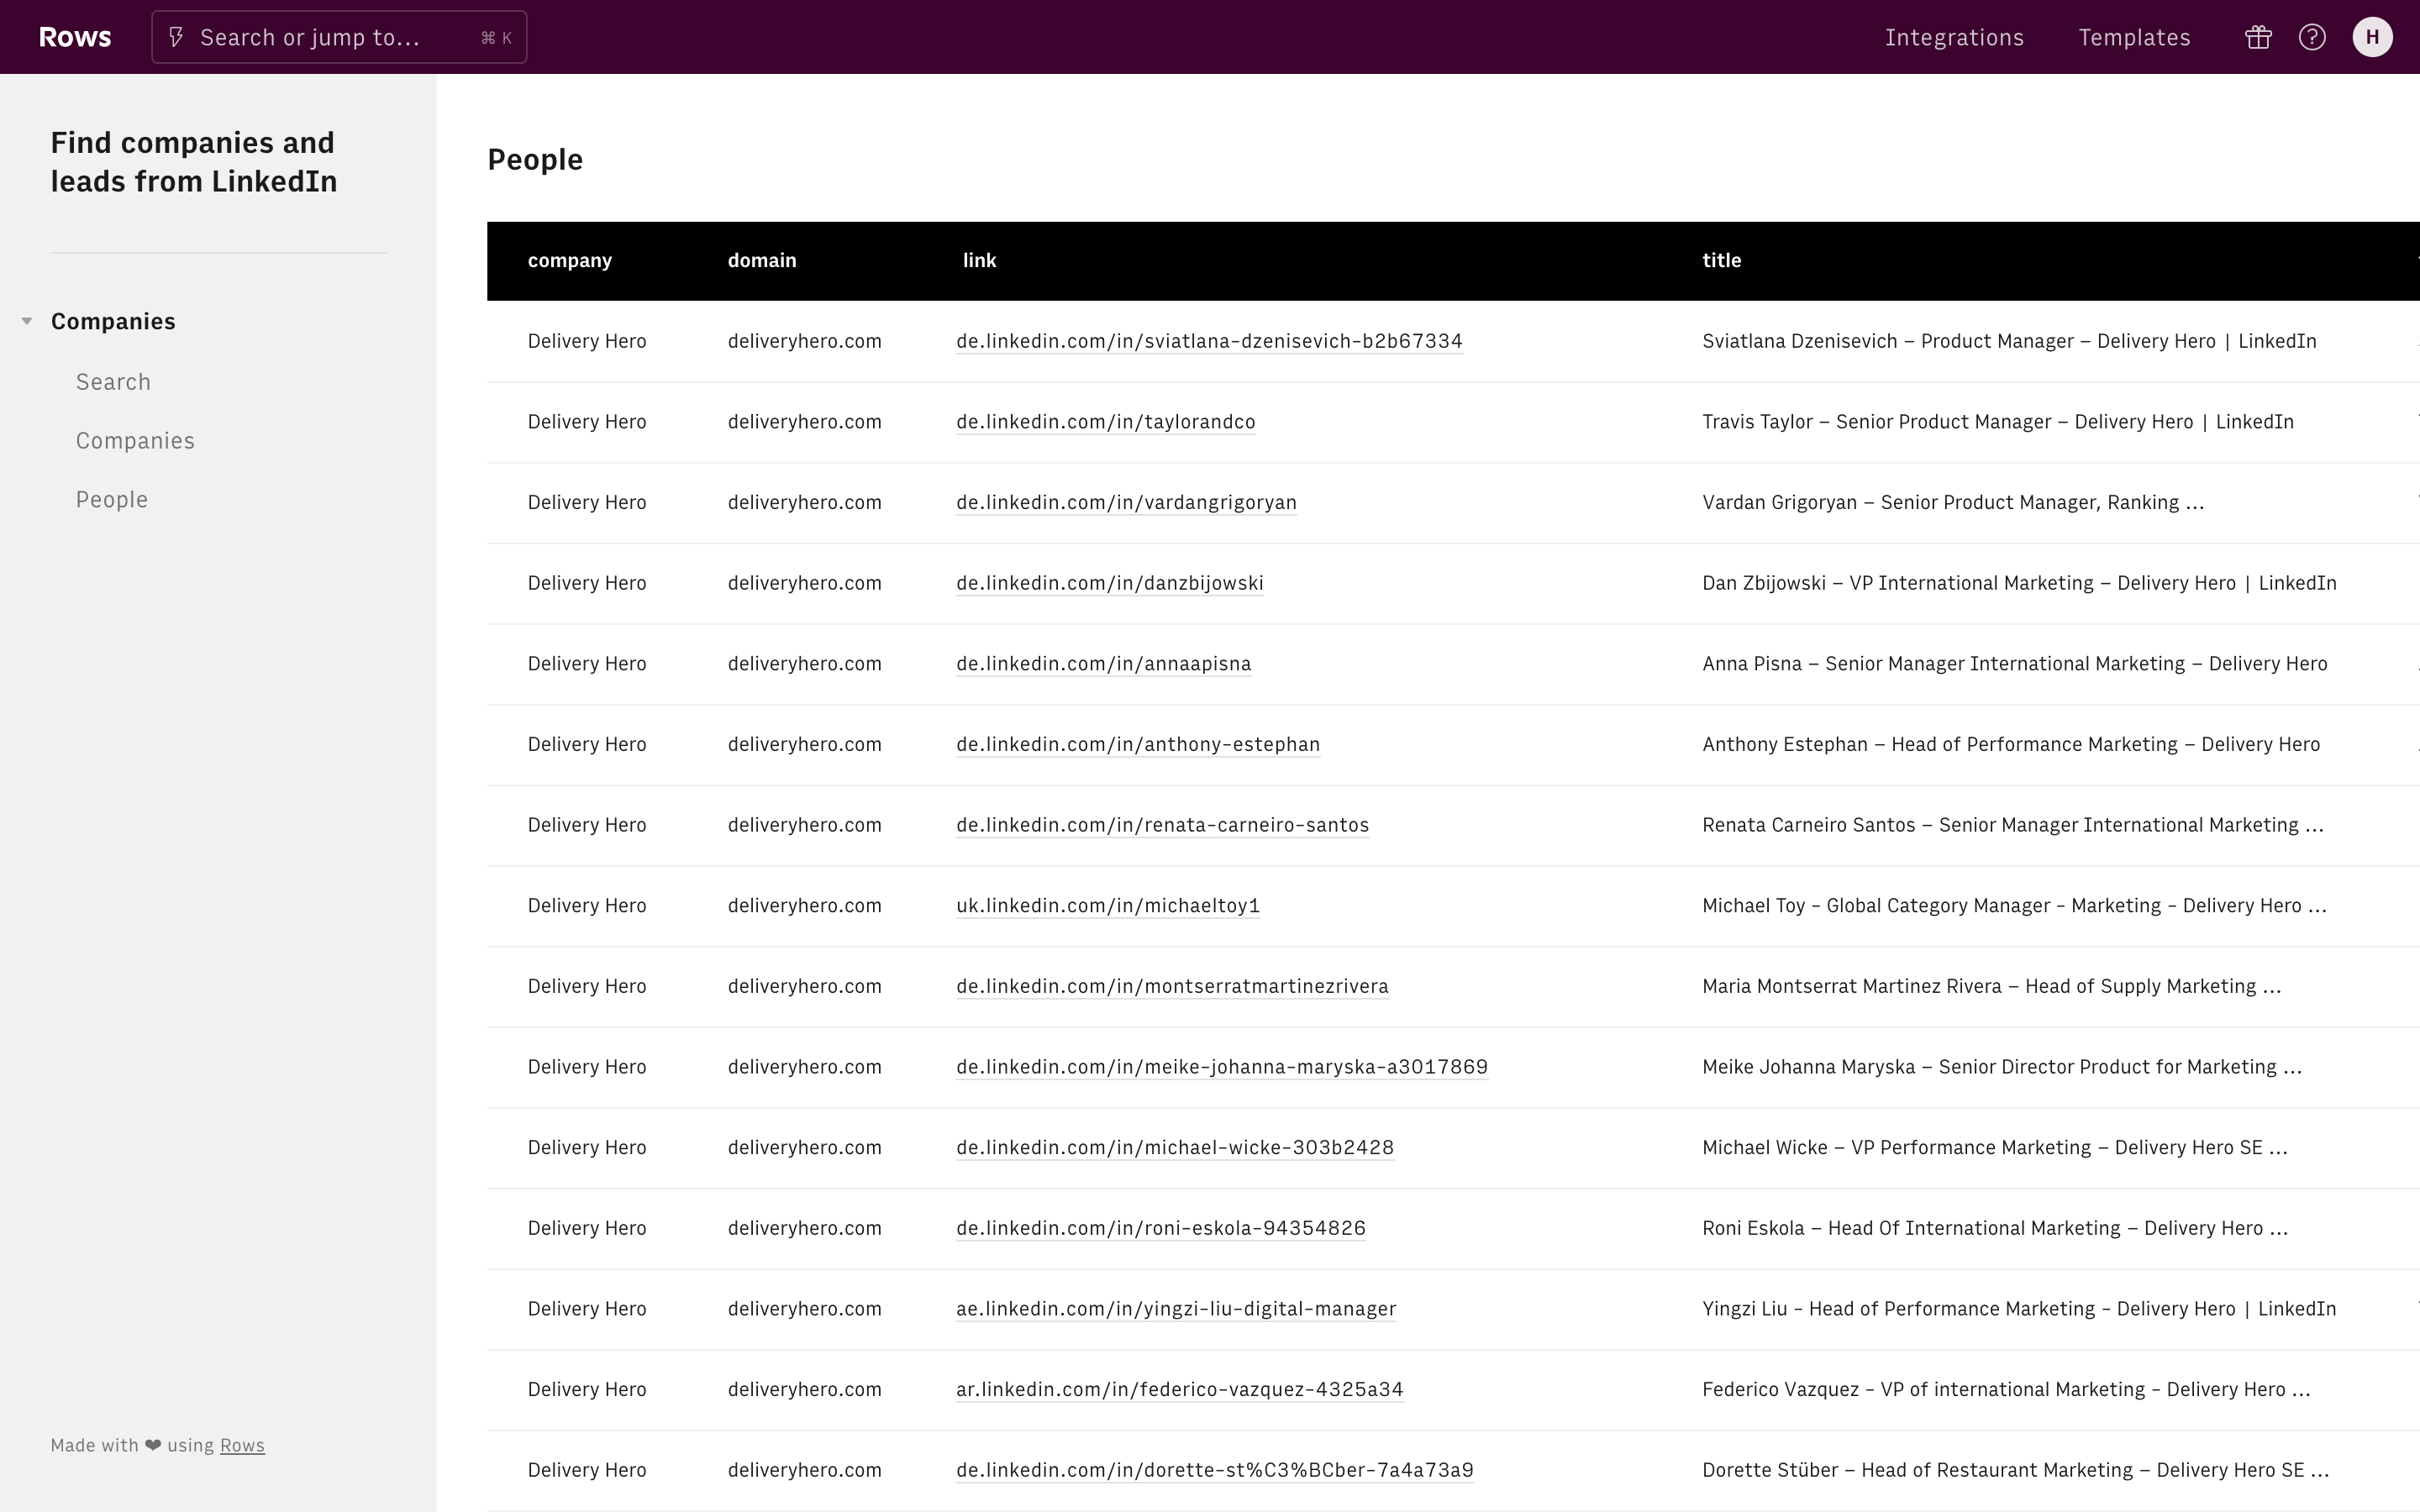Select the Dan Zbijowski VP International Marketing cell

pyautogui.click(x=2019, y=583)
